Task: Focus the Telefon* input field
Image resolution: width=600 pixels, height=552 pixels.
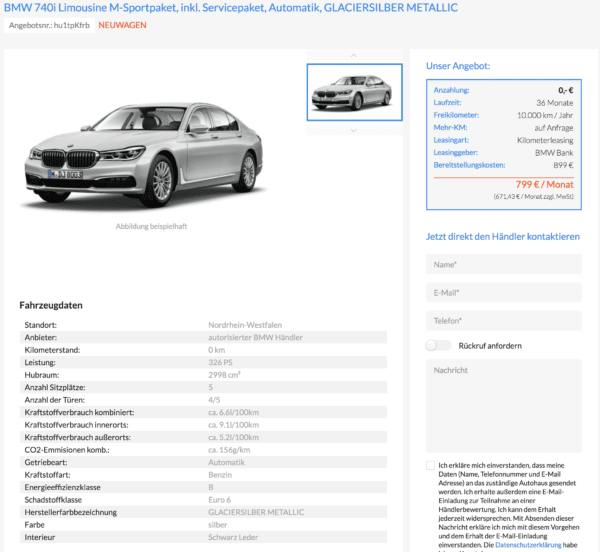Action: tap(504, 321)
